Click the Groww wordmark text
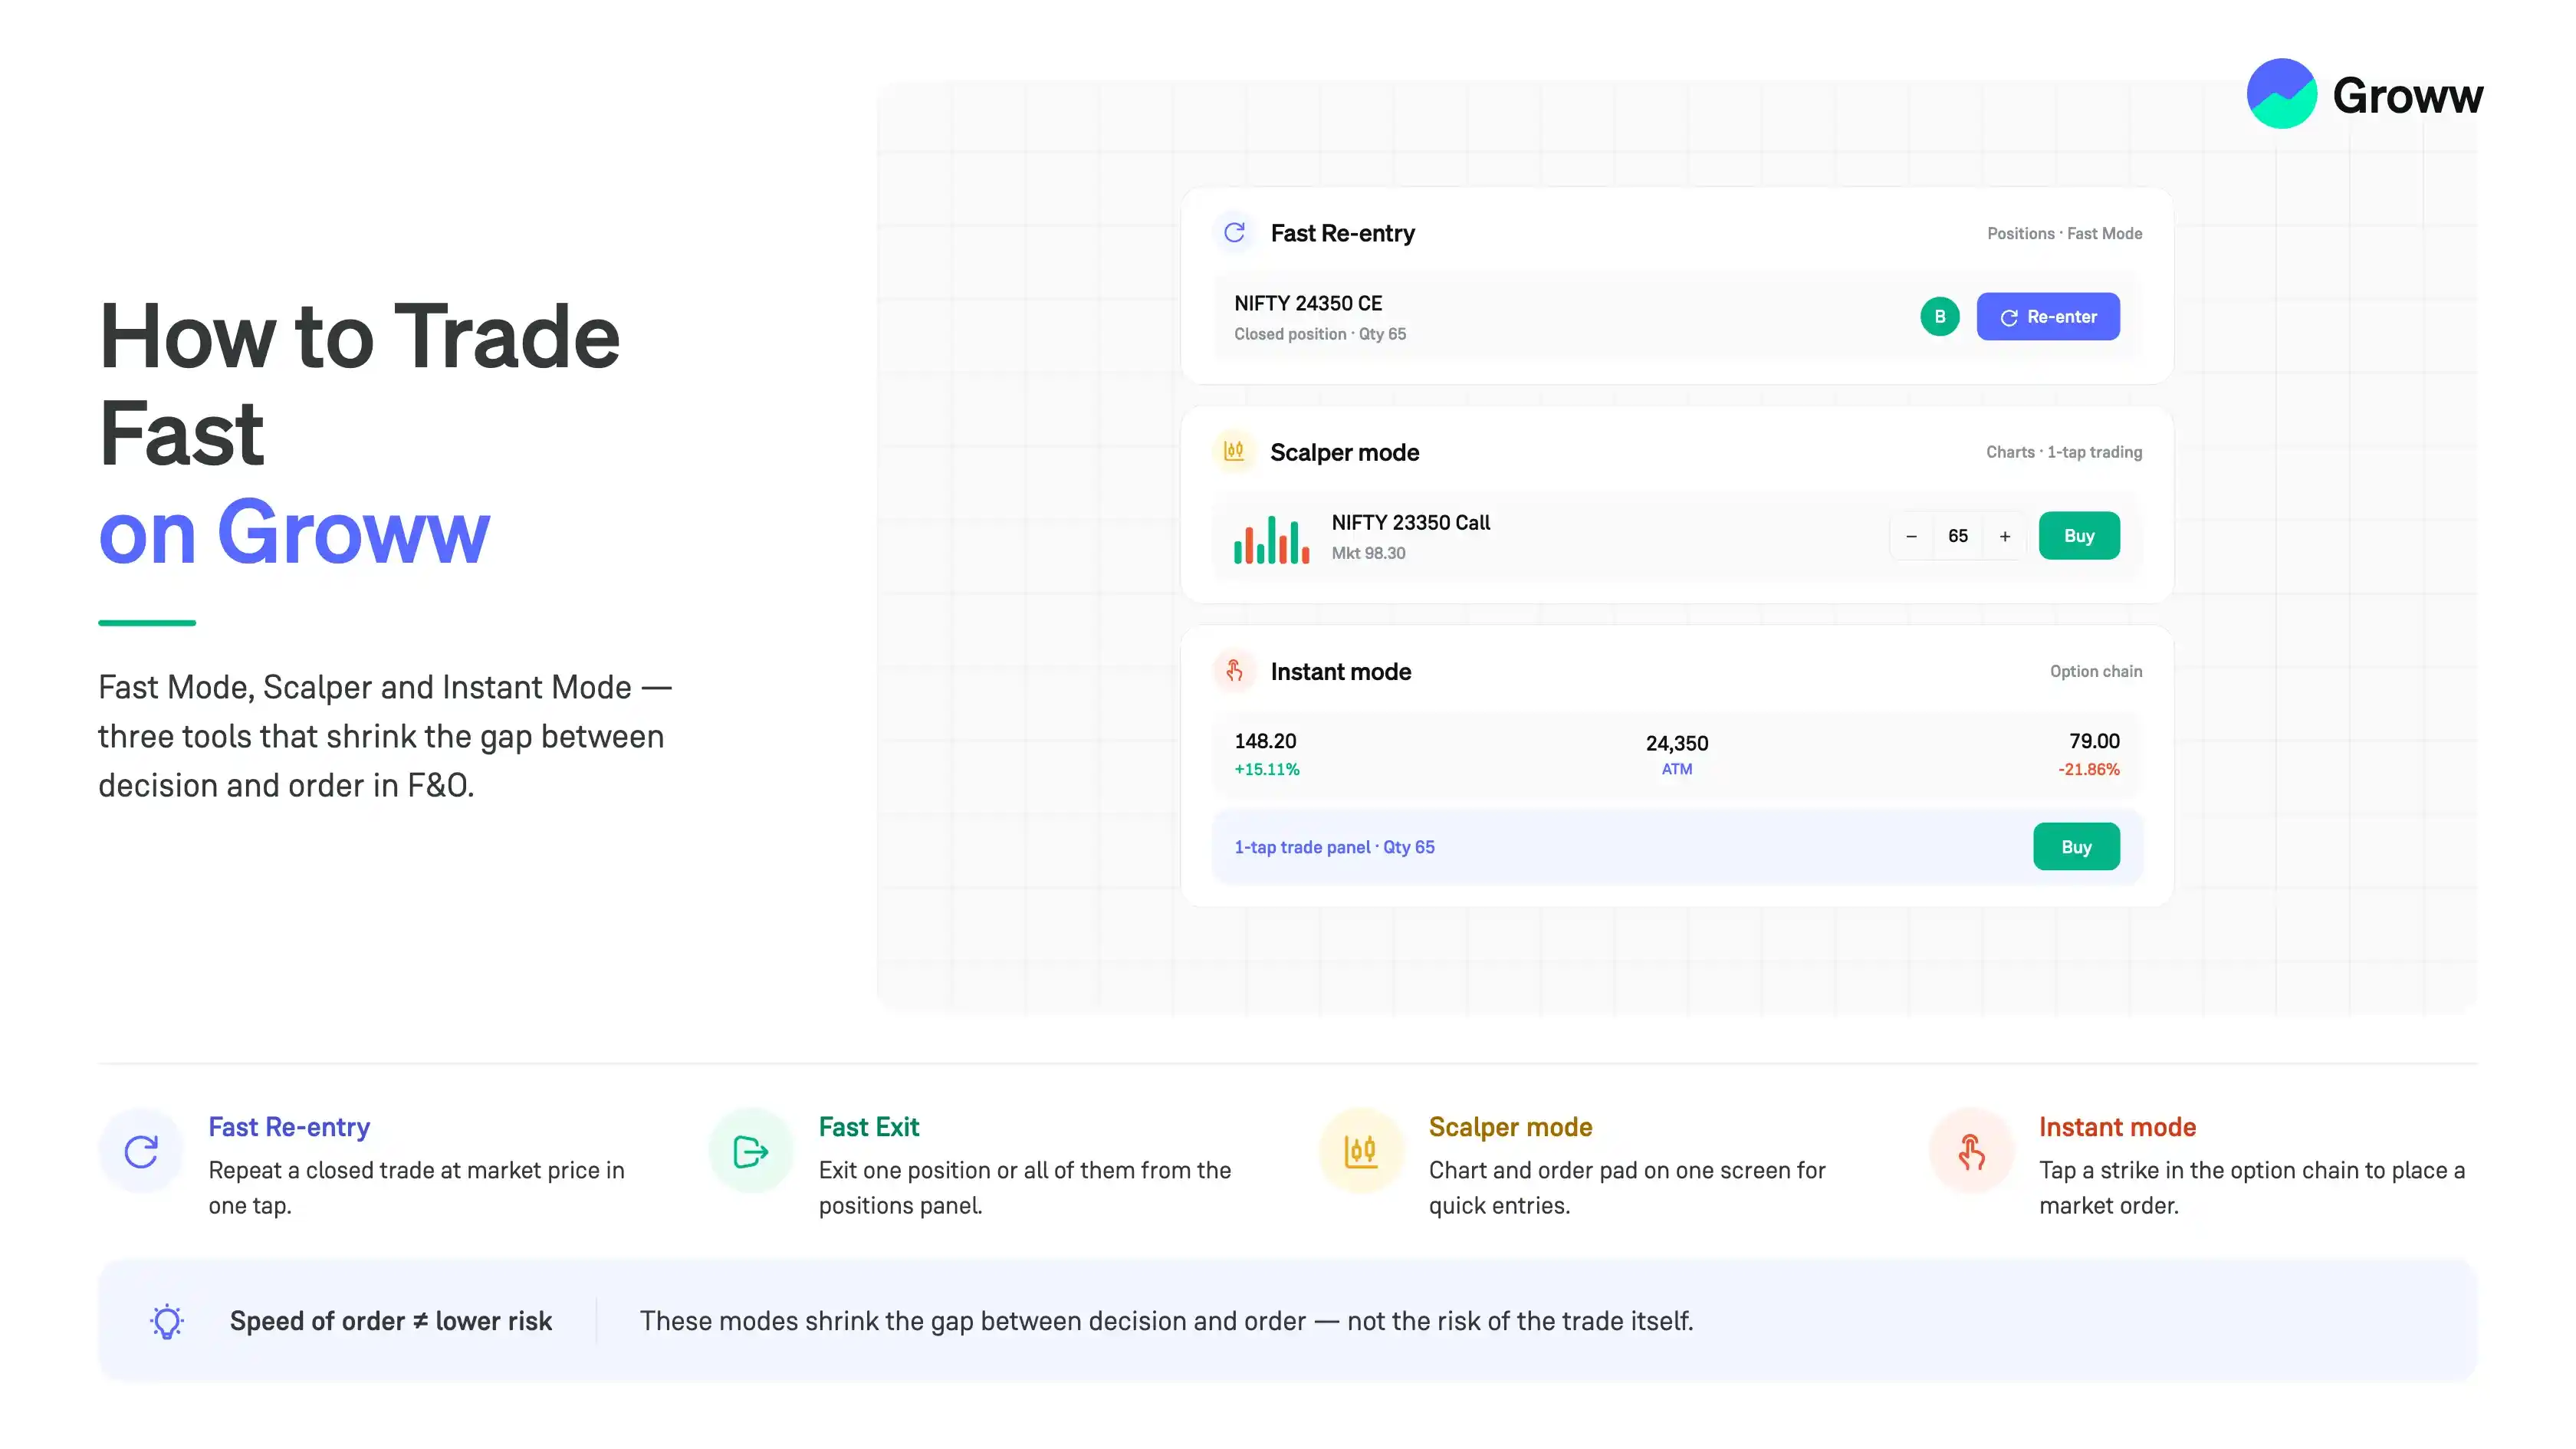 click(2407, 96)
